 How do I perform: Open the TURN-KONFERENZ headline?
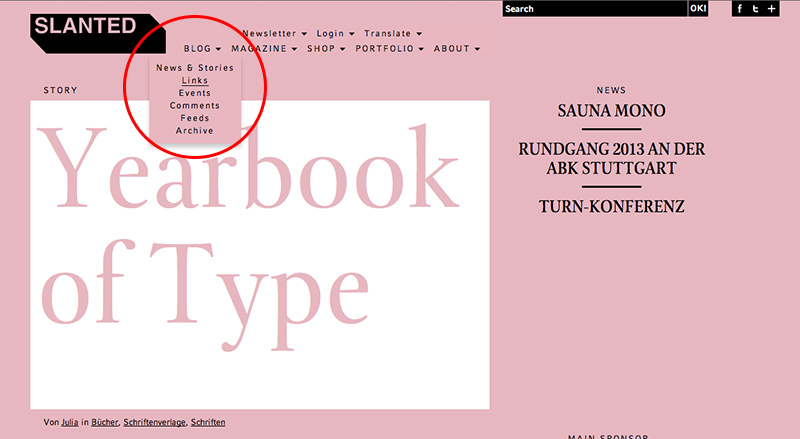point(611,206)
